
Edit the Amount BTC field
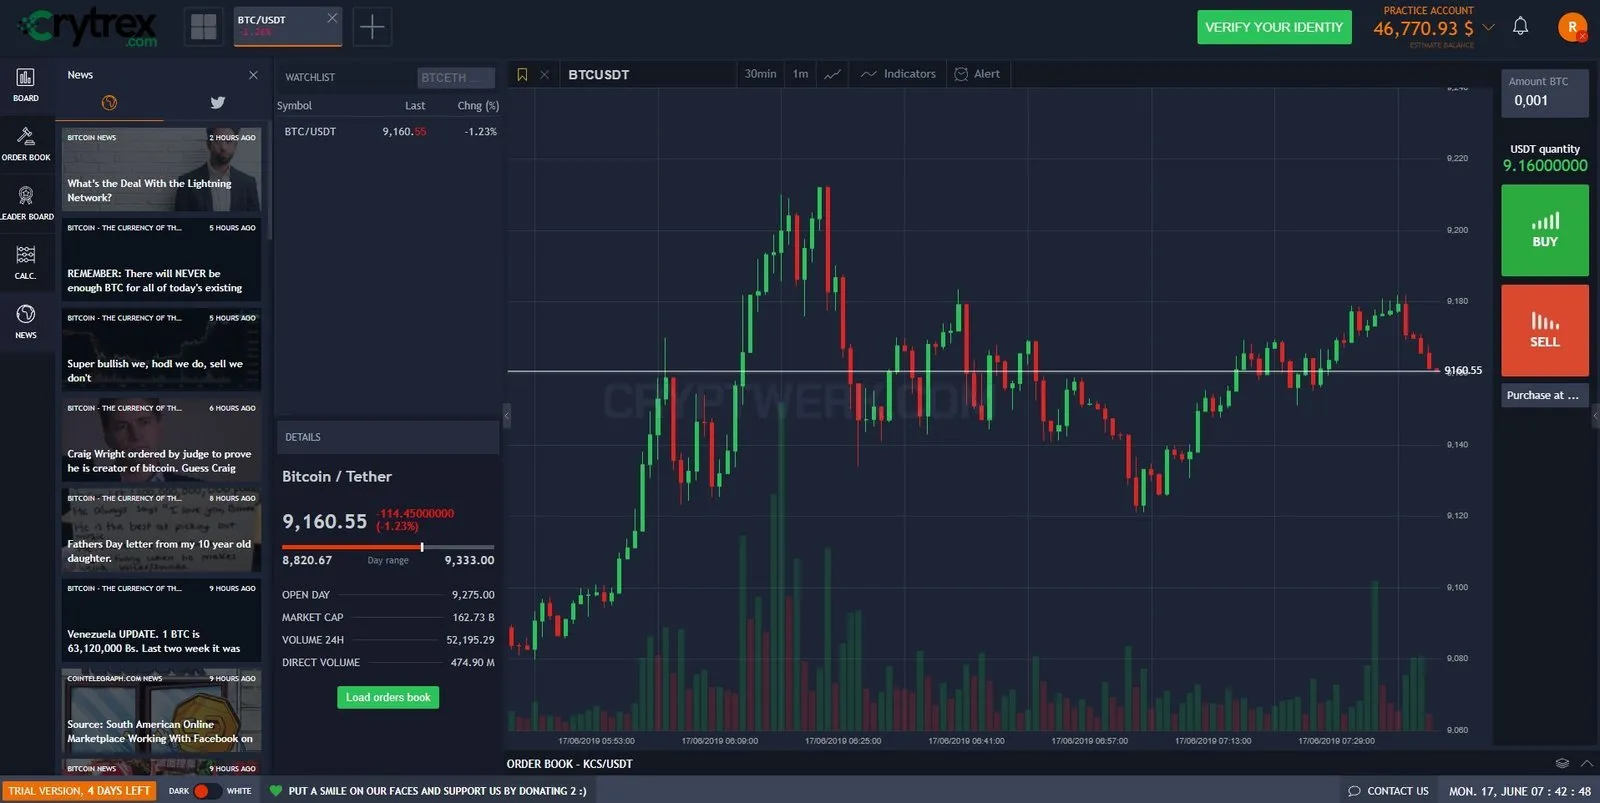point(1545,93)
